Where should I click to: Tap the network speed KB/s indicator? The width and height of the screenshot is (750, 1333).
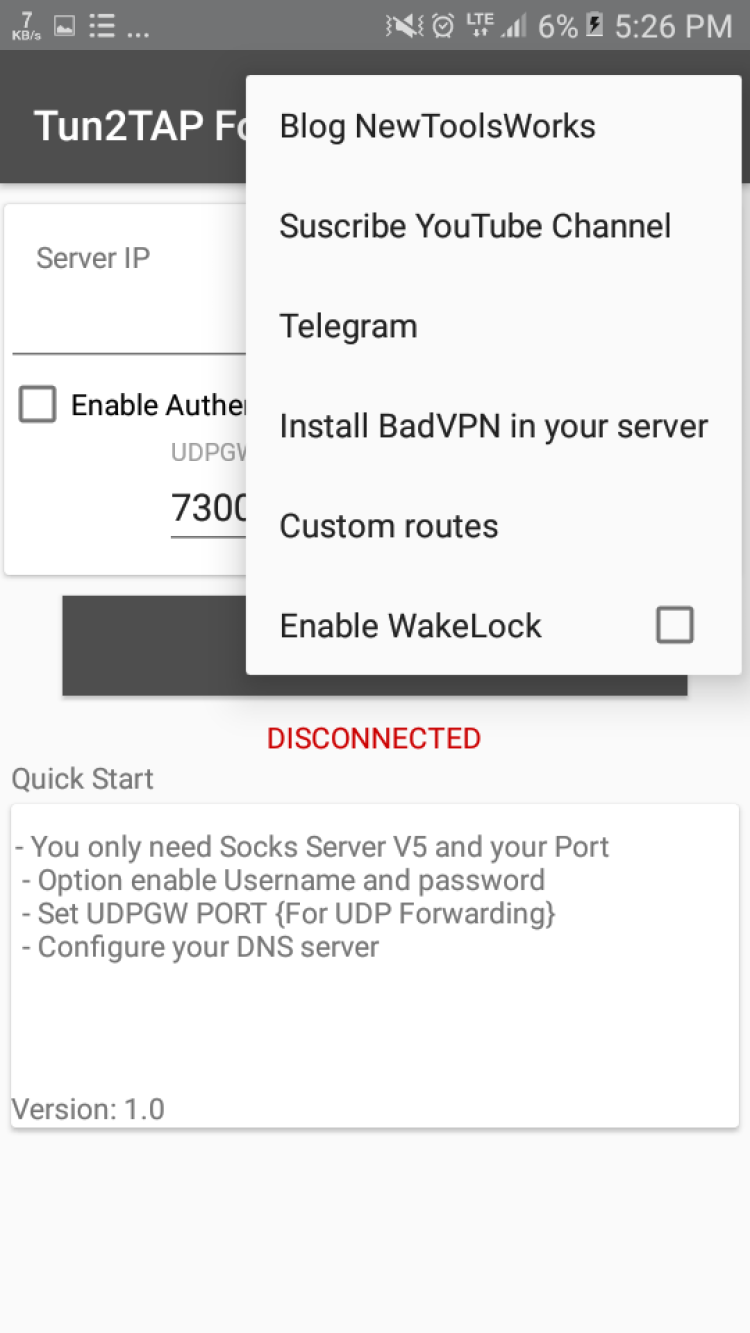click(x=26, y=26)
